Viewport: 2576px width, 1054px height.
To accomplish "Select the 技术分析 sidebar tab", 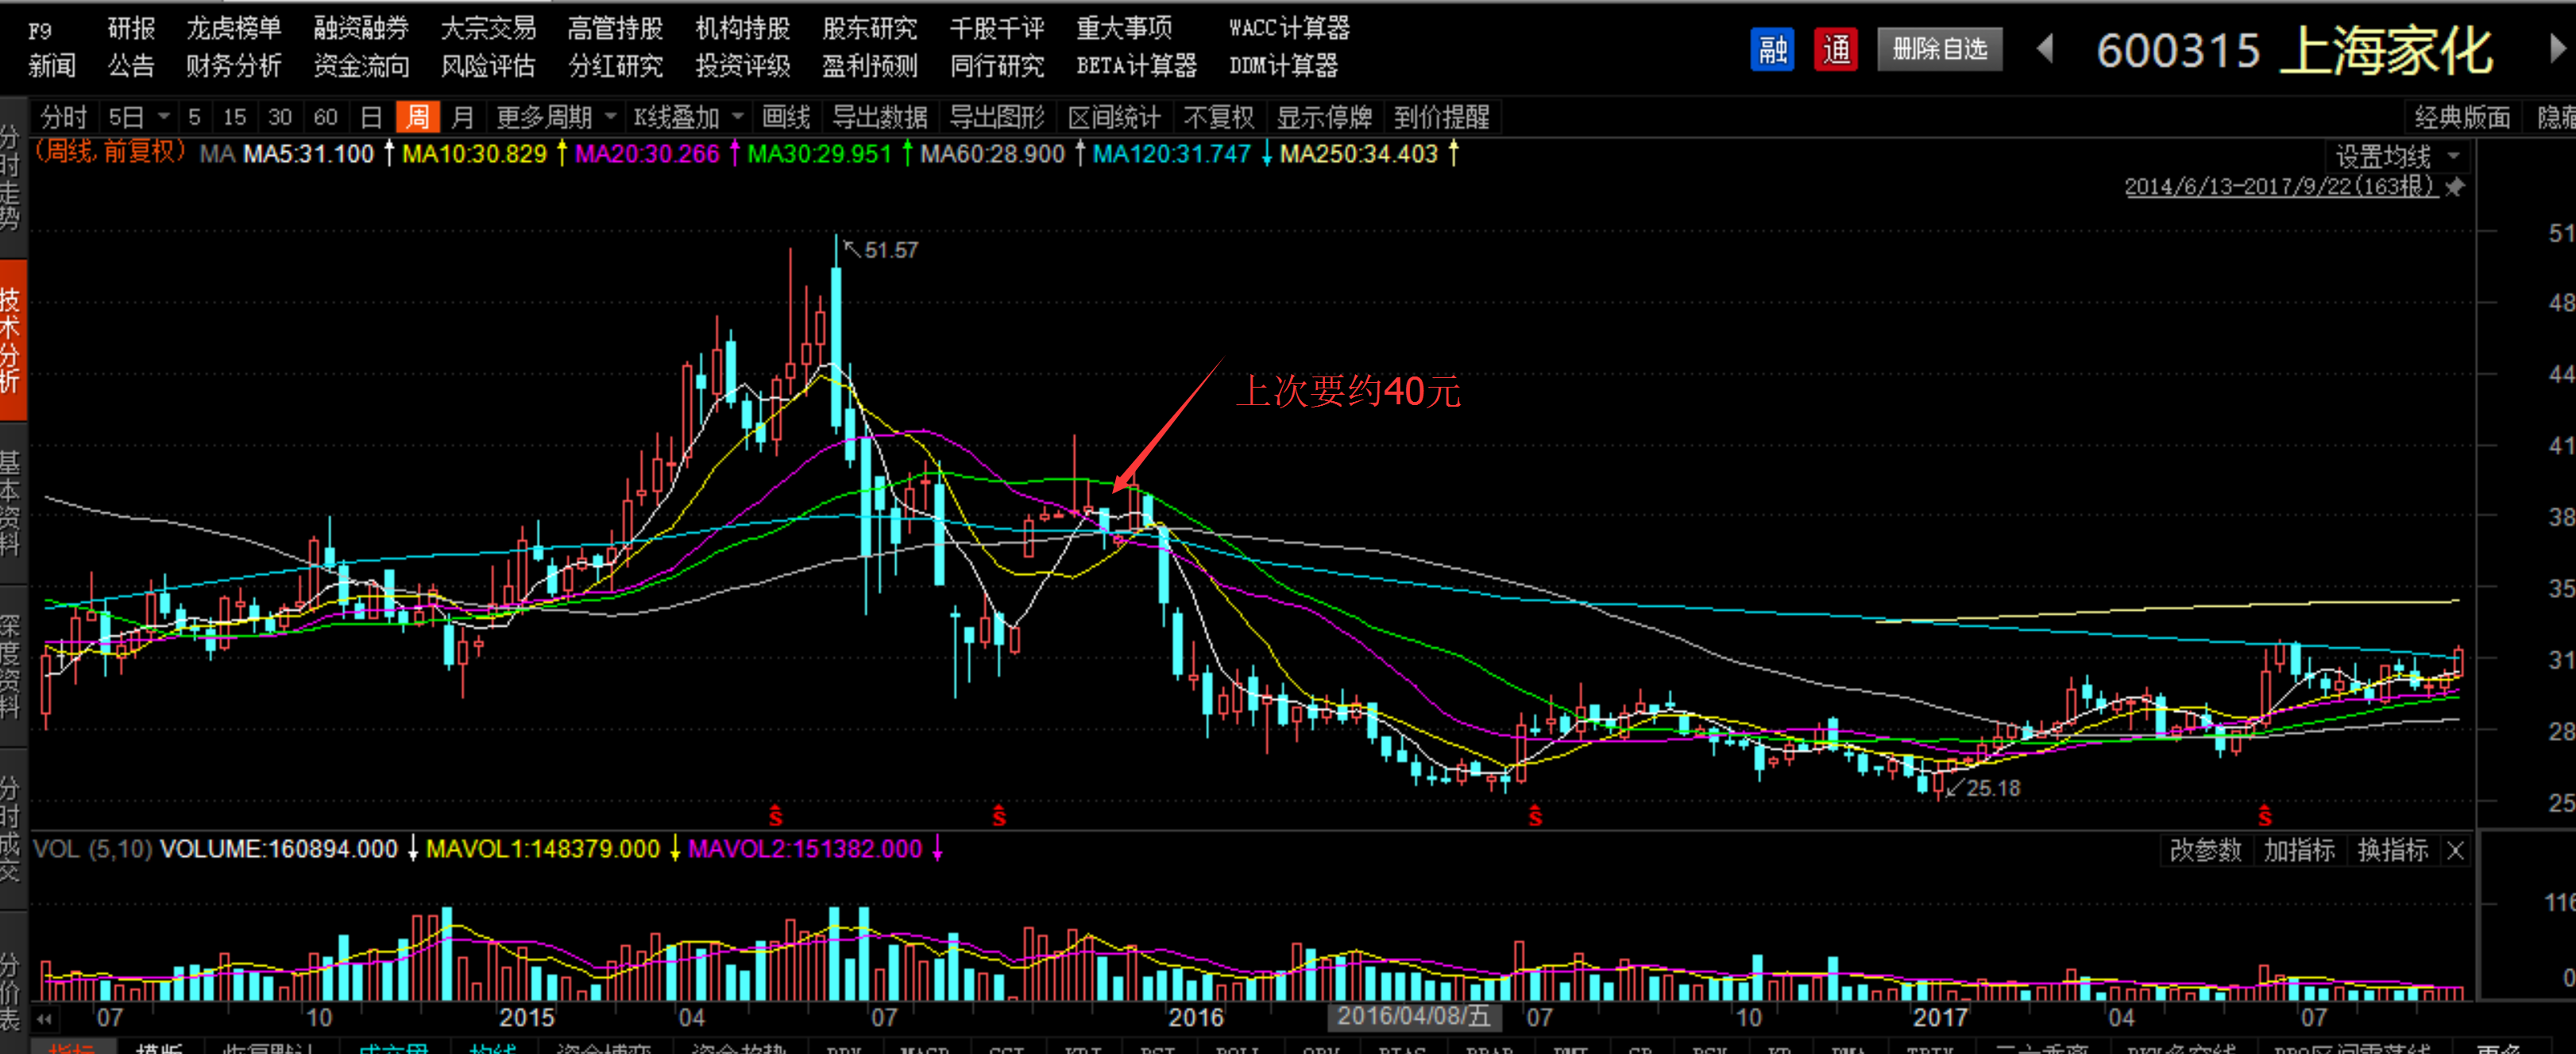I will [x=12, y=340].
